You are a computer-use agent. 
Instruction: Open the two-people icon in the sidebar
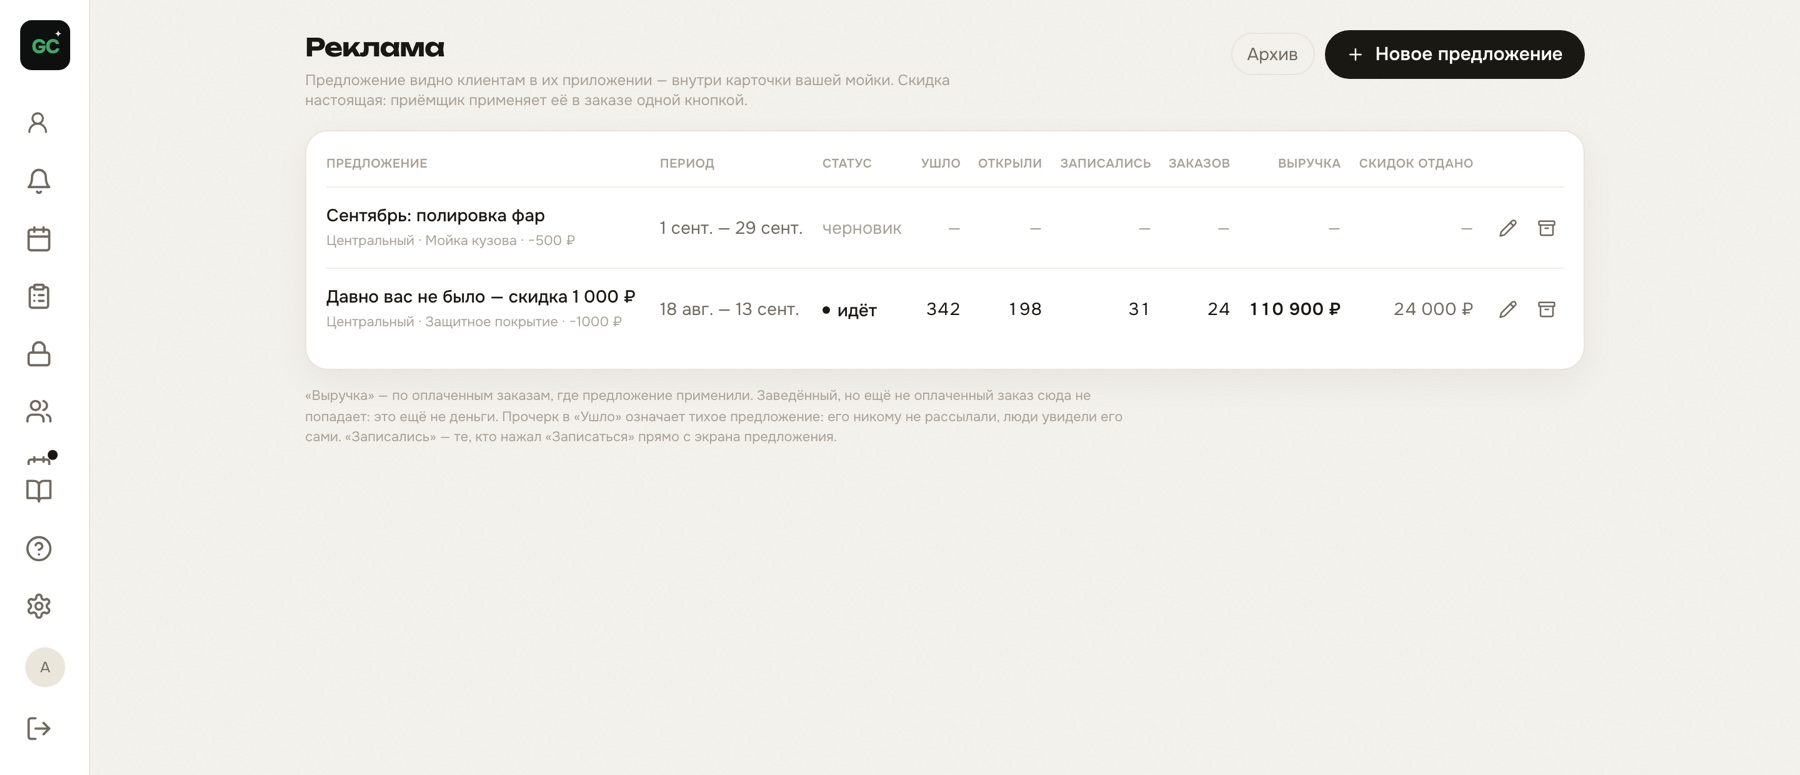coord(38,412)
